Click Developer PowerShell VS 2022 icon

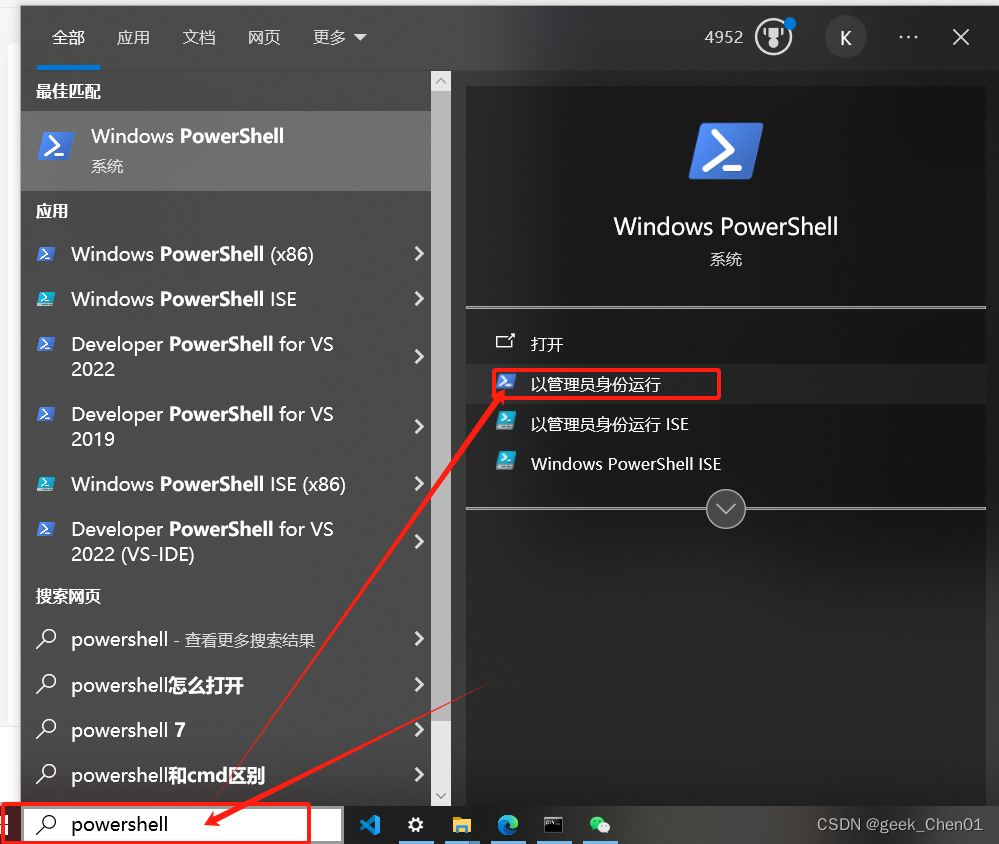pos(46,344)
